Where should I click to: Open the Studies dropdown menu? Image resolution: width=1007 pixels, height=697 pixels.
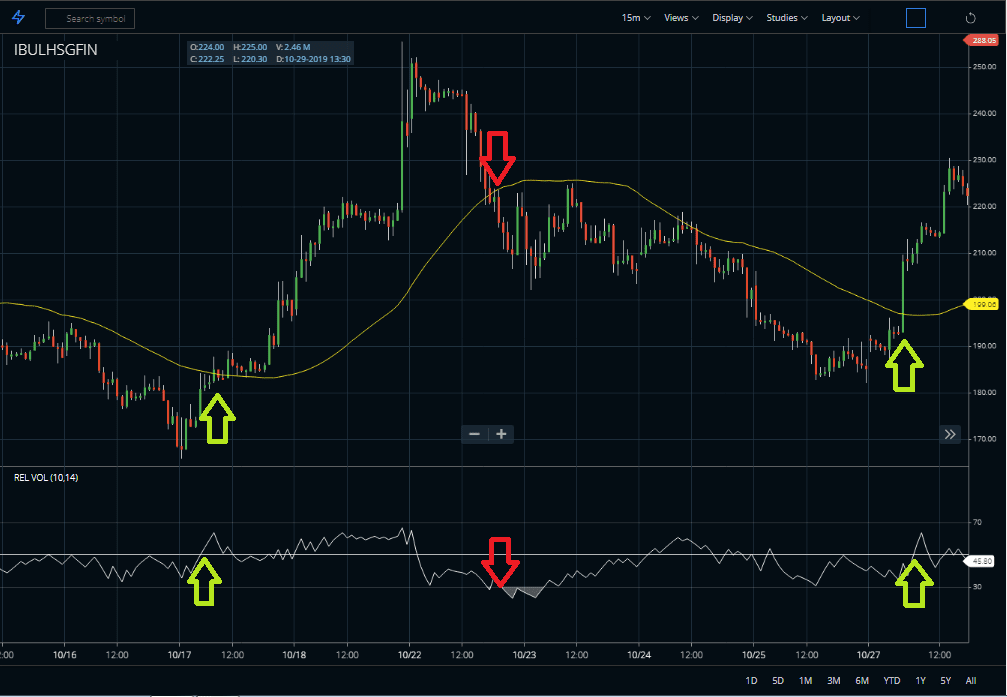tap(787, 18)
